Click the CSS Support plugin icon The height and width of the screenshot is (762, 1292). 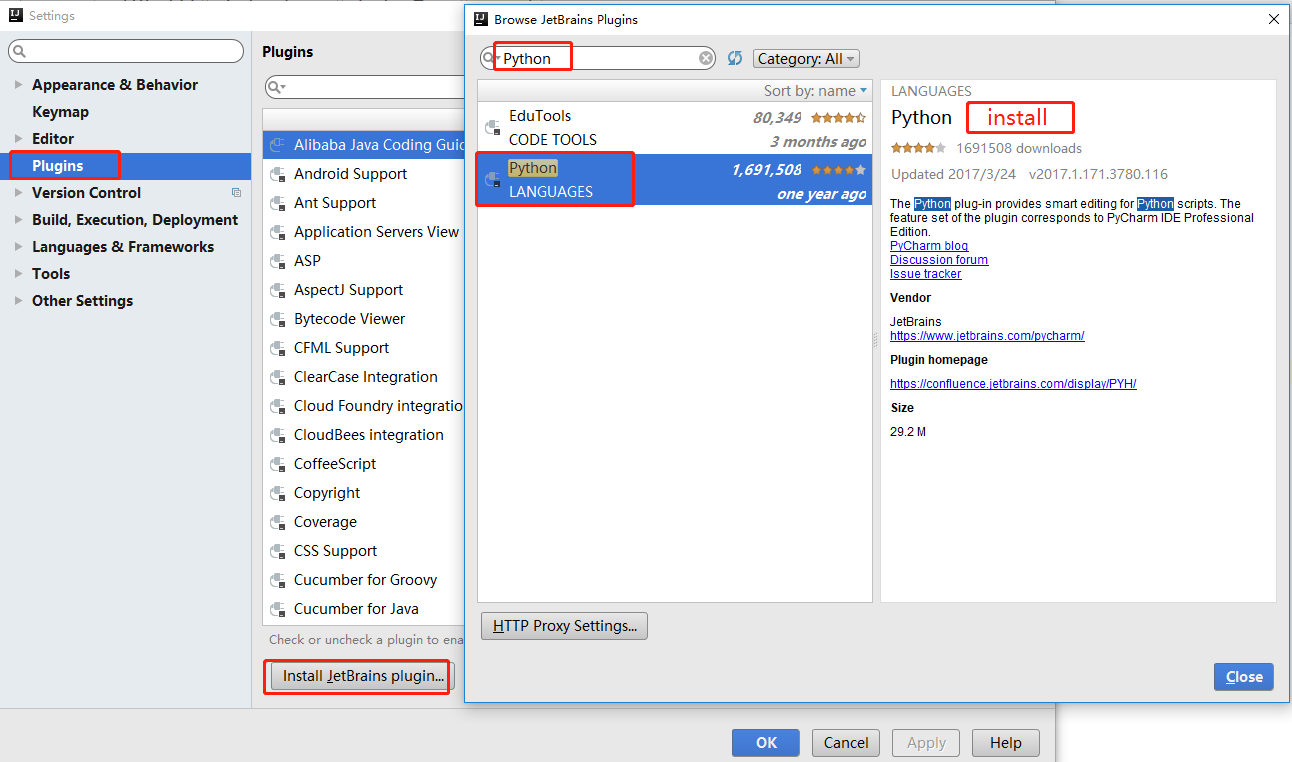point(279,551)
